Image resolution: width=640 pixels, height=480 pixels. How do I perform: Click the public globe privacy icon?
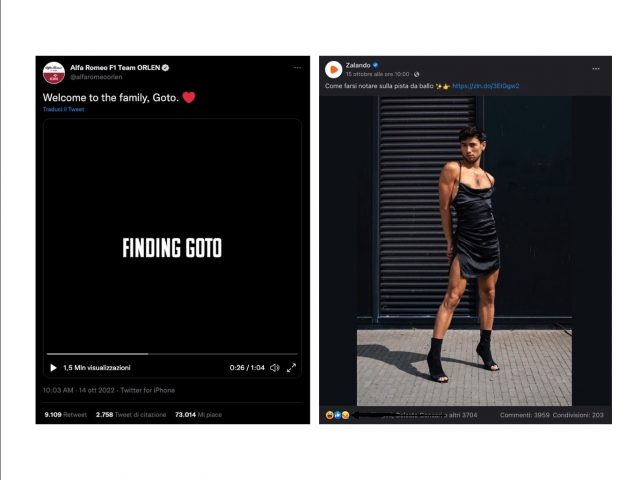(x=416, y=74)
